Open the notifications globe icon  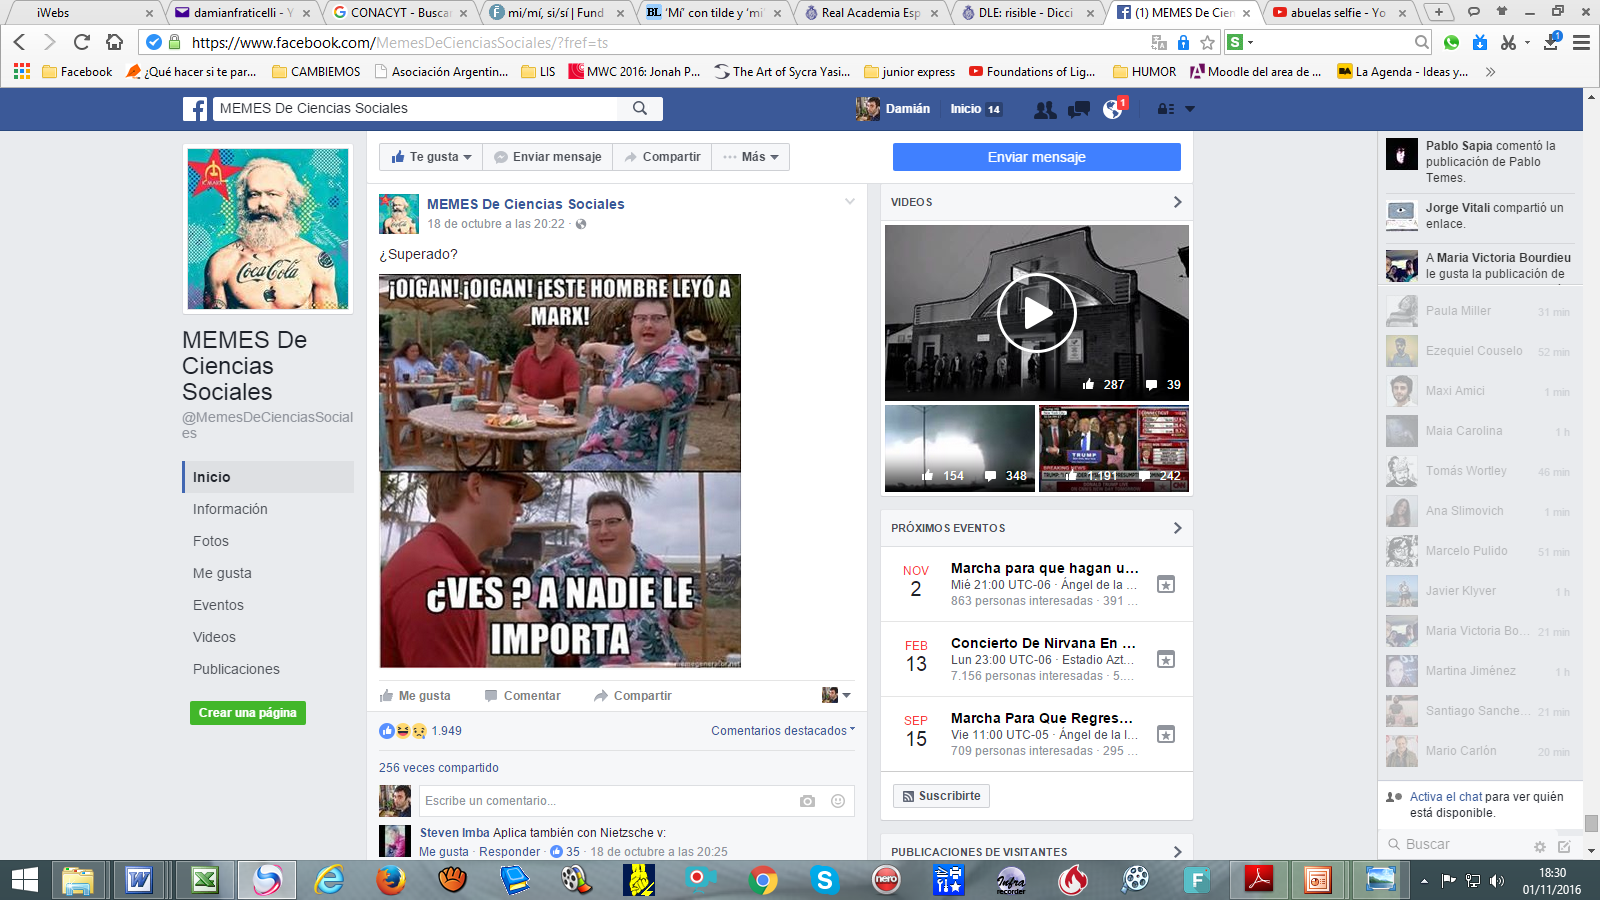[x=1113, y=109]
